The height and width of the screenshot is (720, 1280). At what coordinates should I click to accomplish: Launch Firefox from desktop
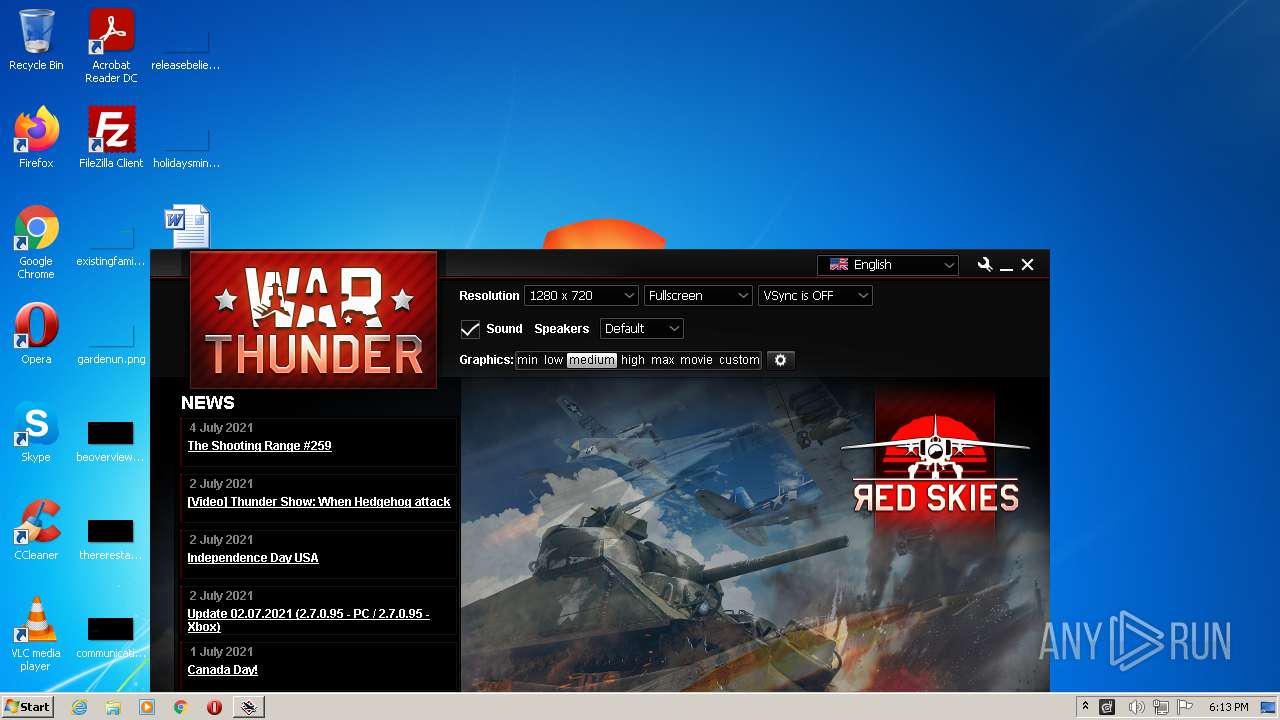pos(36,138)
